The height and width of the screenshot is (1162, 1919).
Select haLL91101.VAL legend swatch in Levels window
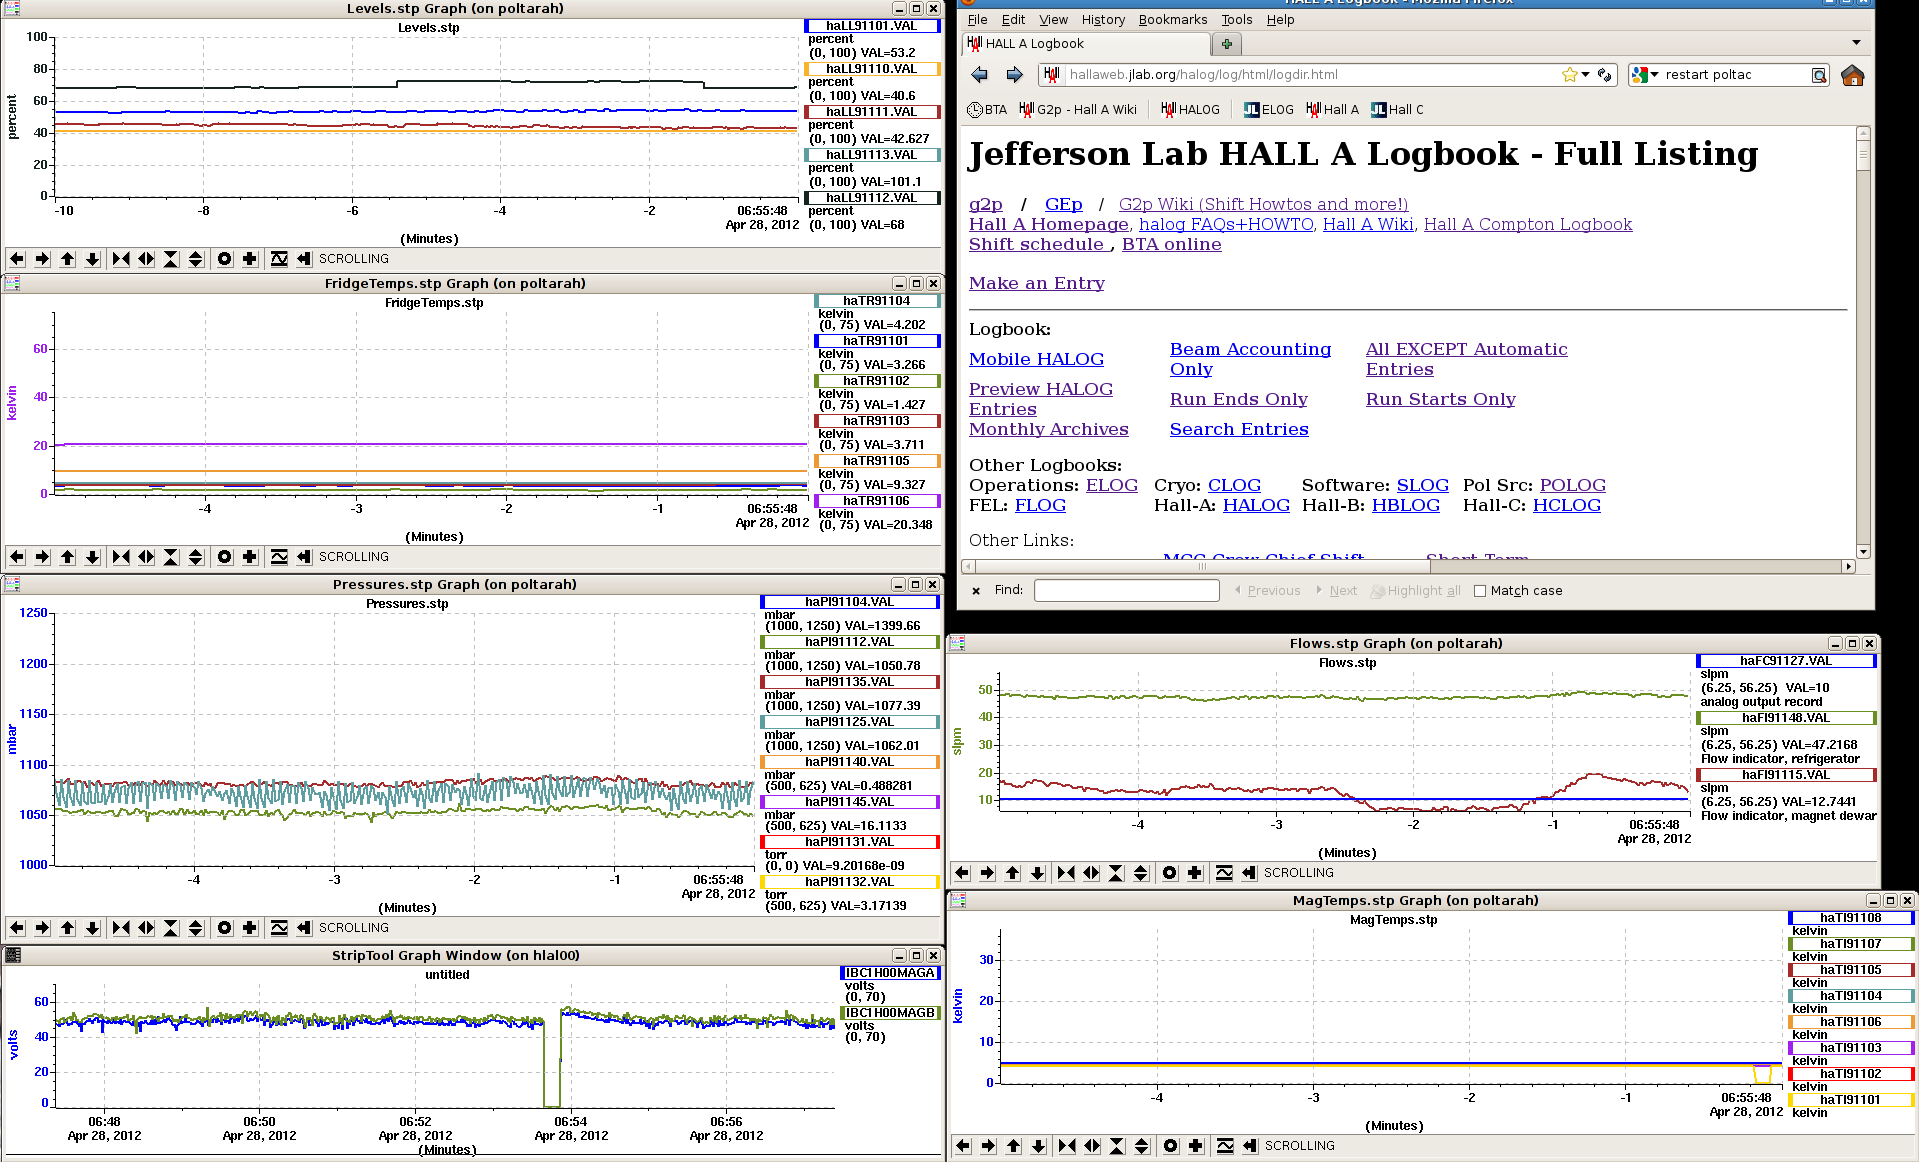click(x=872, y=26)
